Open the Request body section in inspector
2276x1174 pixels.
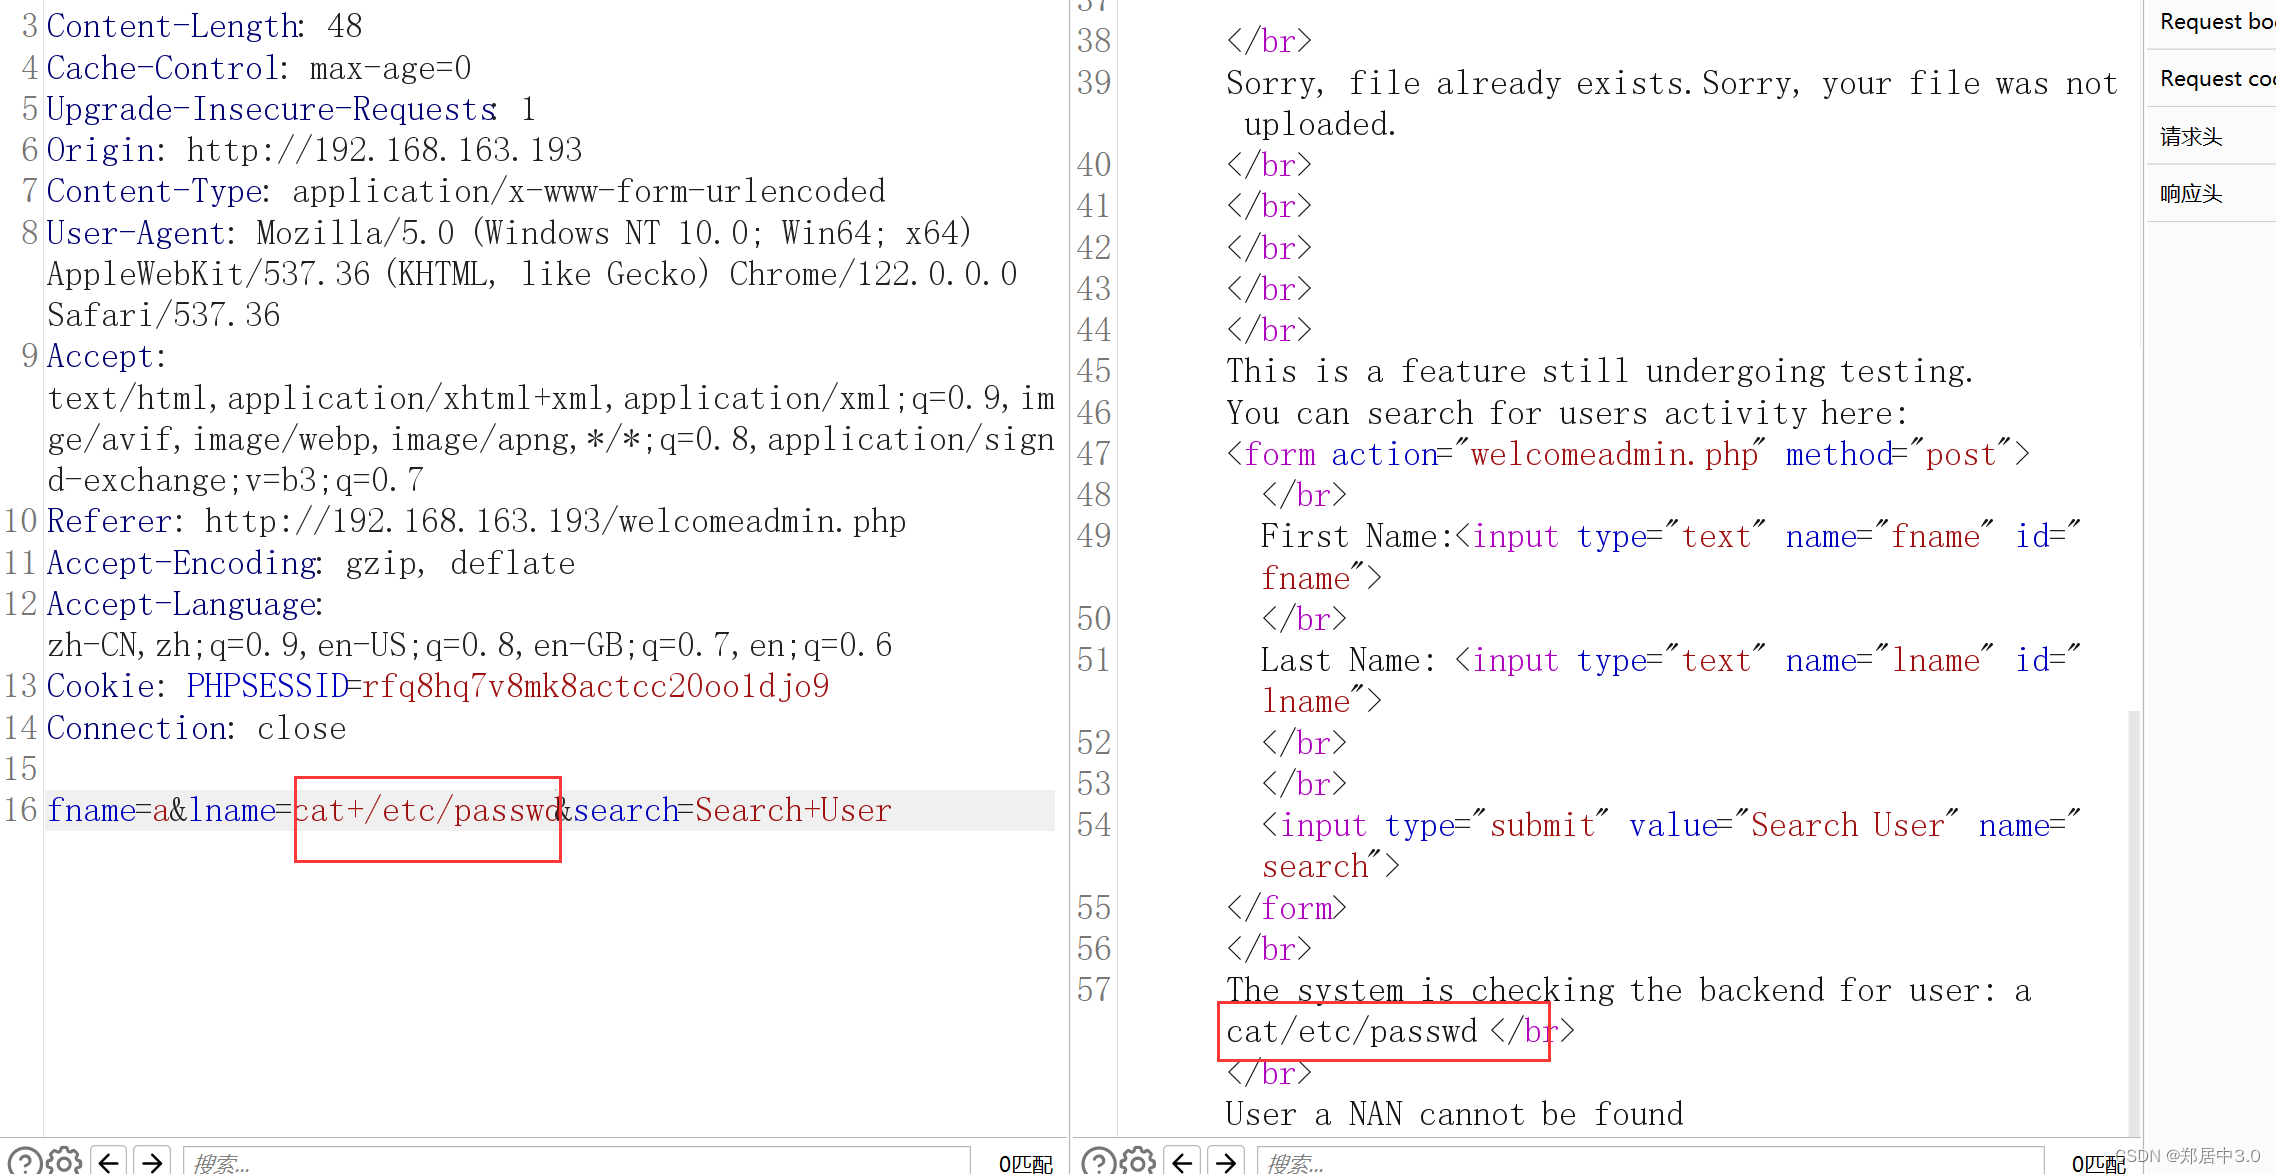coord(2212,22)
